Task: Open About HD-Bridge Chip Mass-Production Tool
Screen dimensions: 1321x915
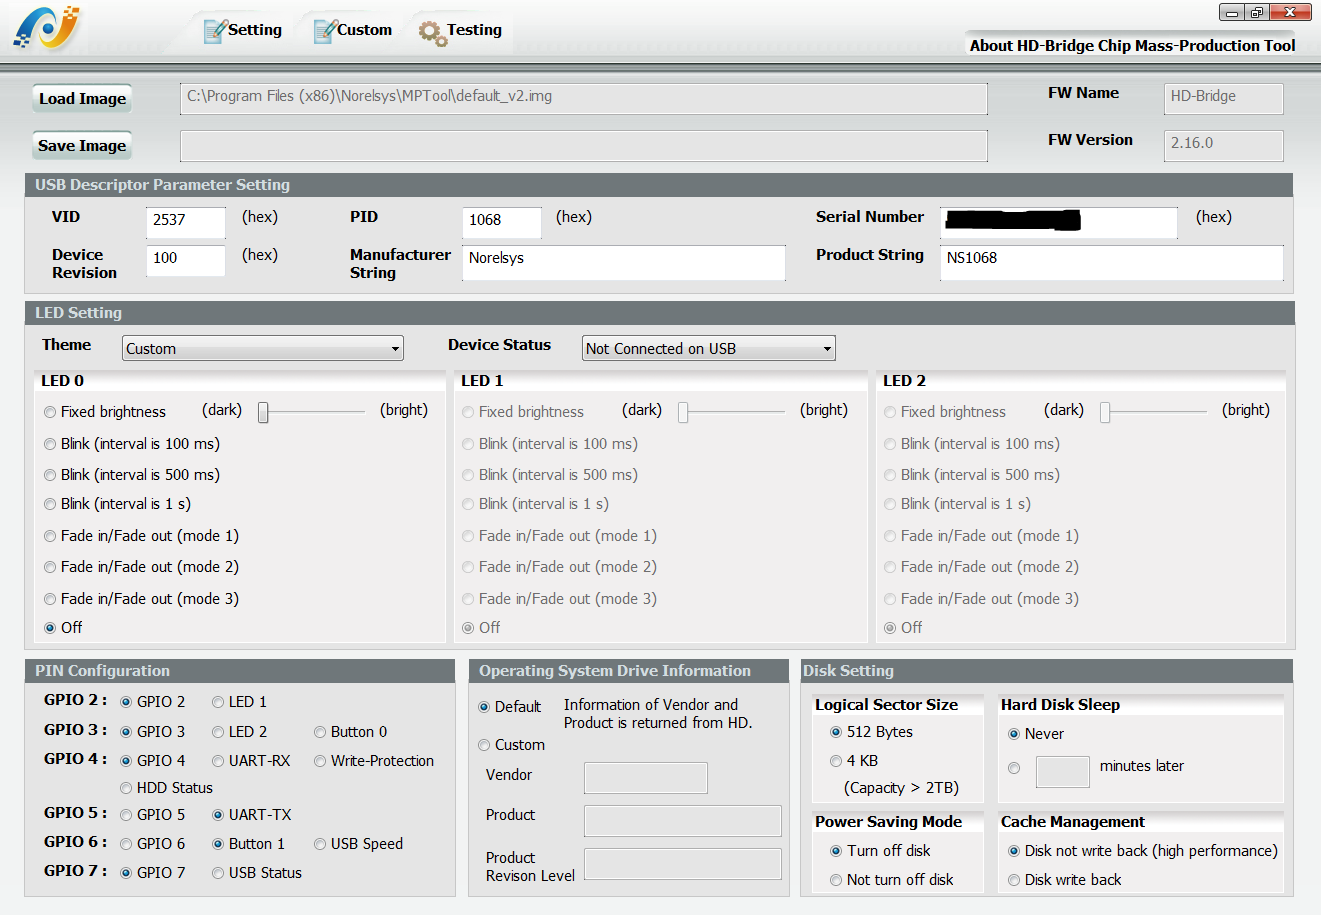Action: (x=1132, y=45)
